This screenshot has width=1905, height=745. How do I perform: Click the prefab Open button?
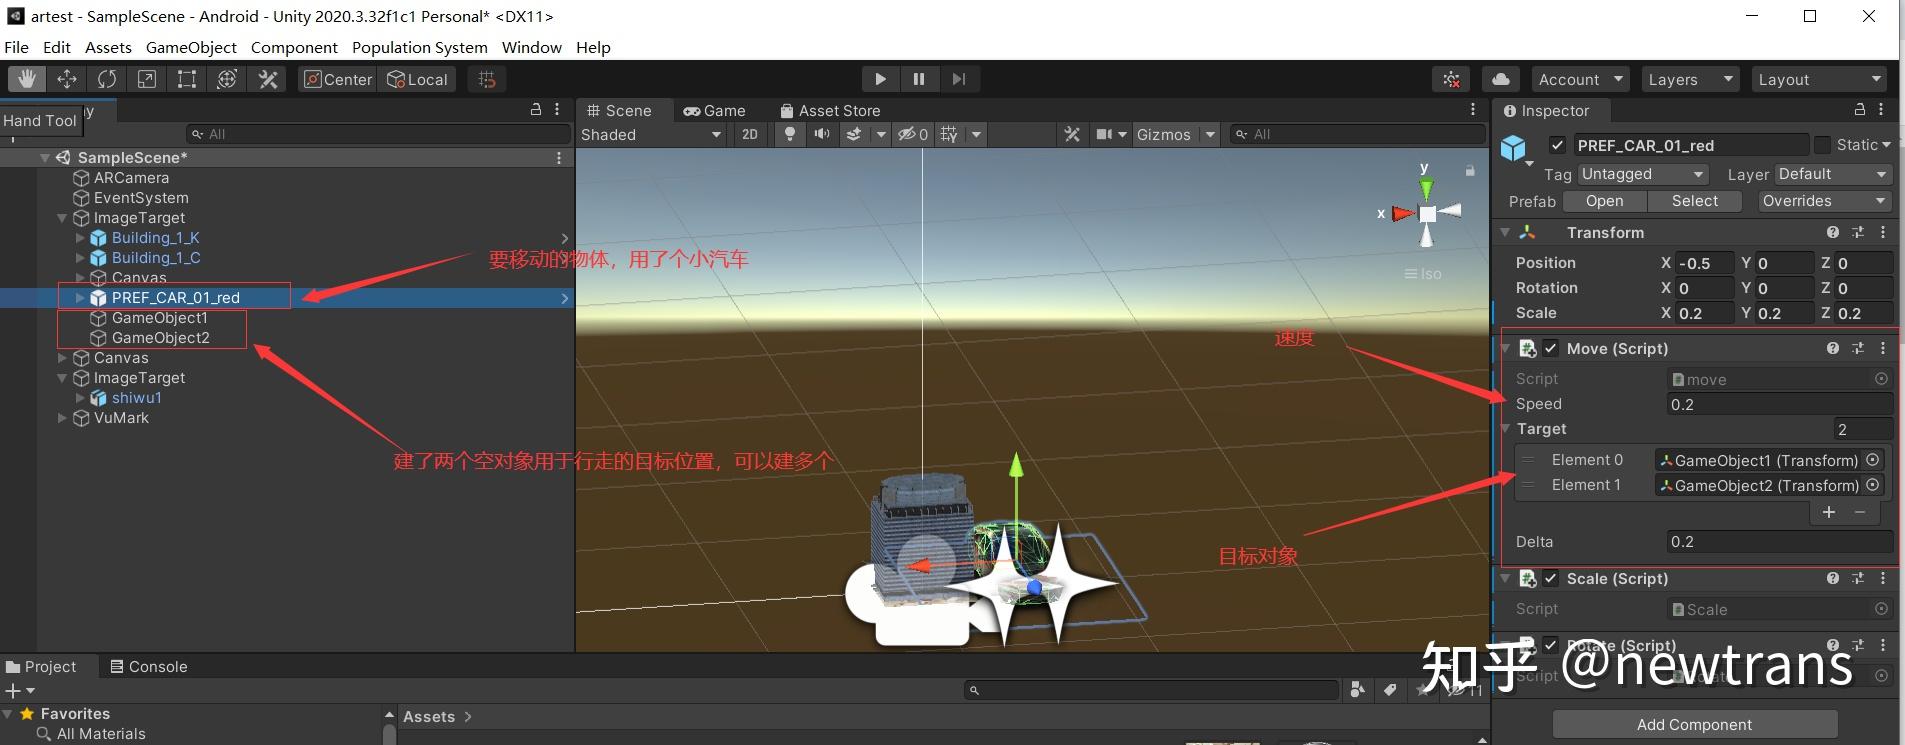[x=1604, y=201]
